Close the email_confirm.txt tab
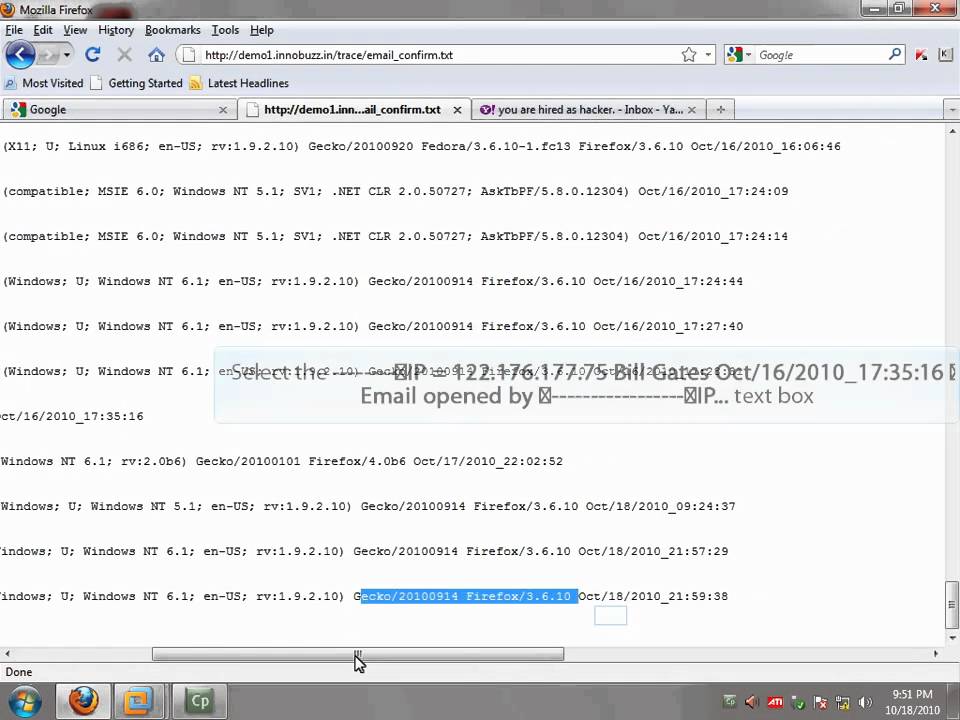 (457, 110)
